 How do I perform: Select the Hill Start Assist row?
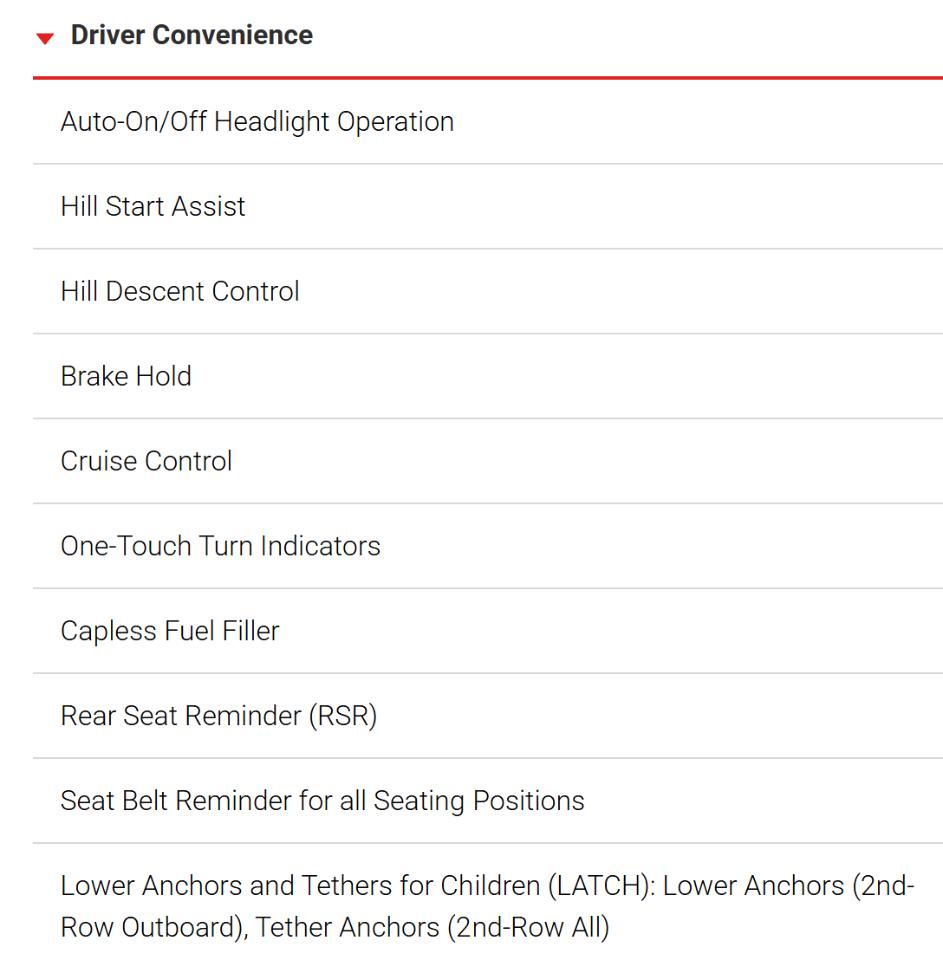[x=488, y=206]
